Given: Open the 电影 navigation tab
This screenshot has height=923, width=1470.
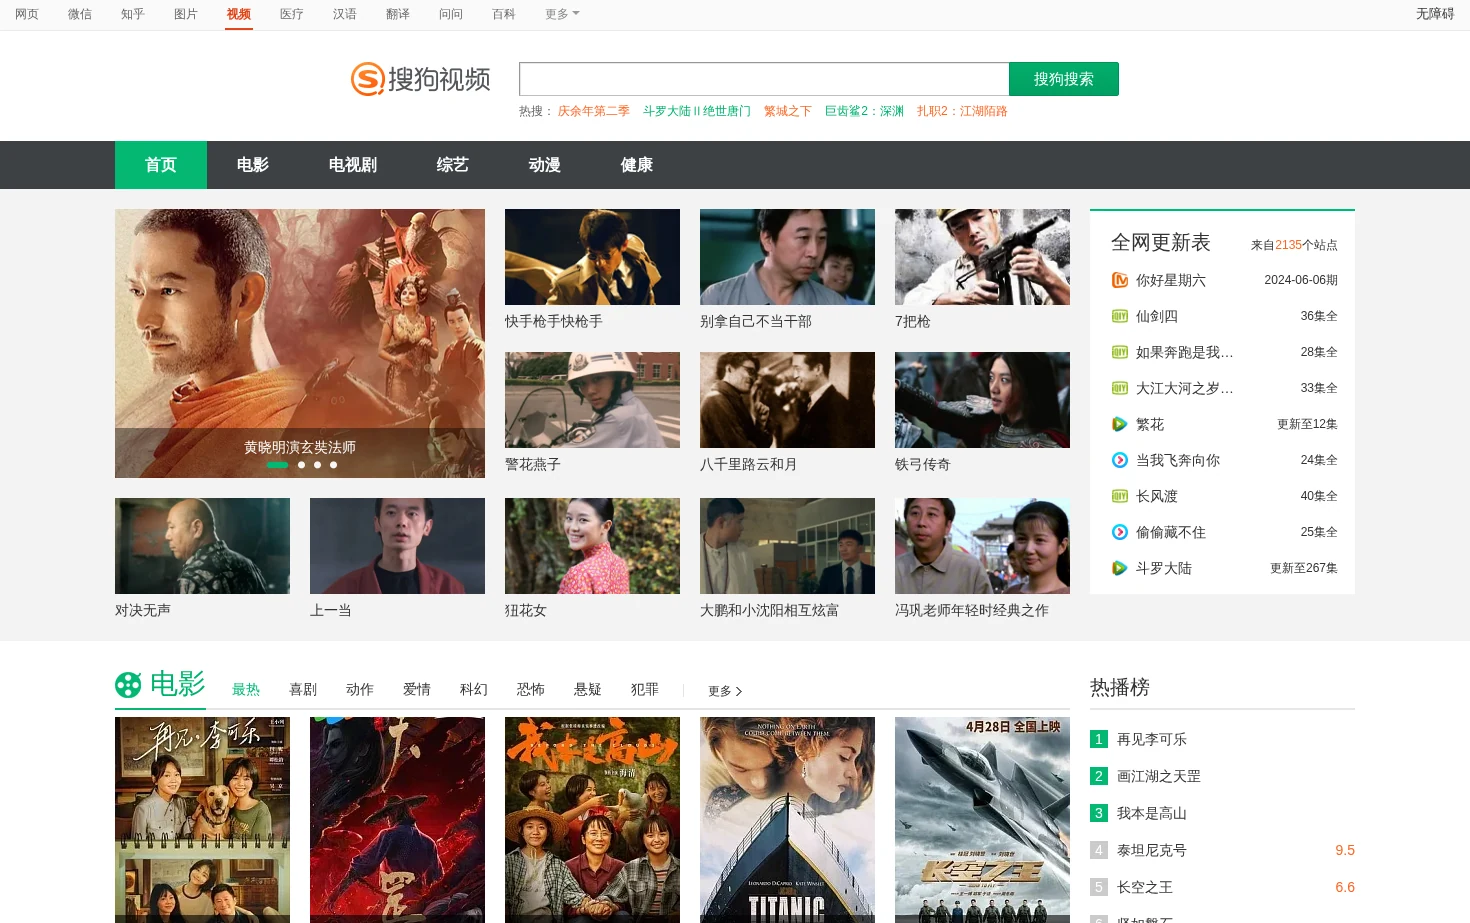Looking at the screenshot, I should [x=253, y=165].
